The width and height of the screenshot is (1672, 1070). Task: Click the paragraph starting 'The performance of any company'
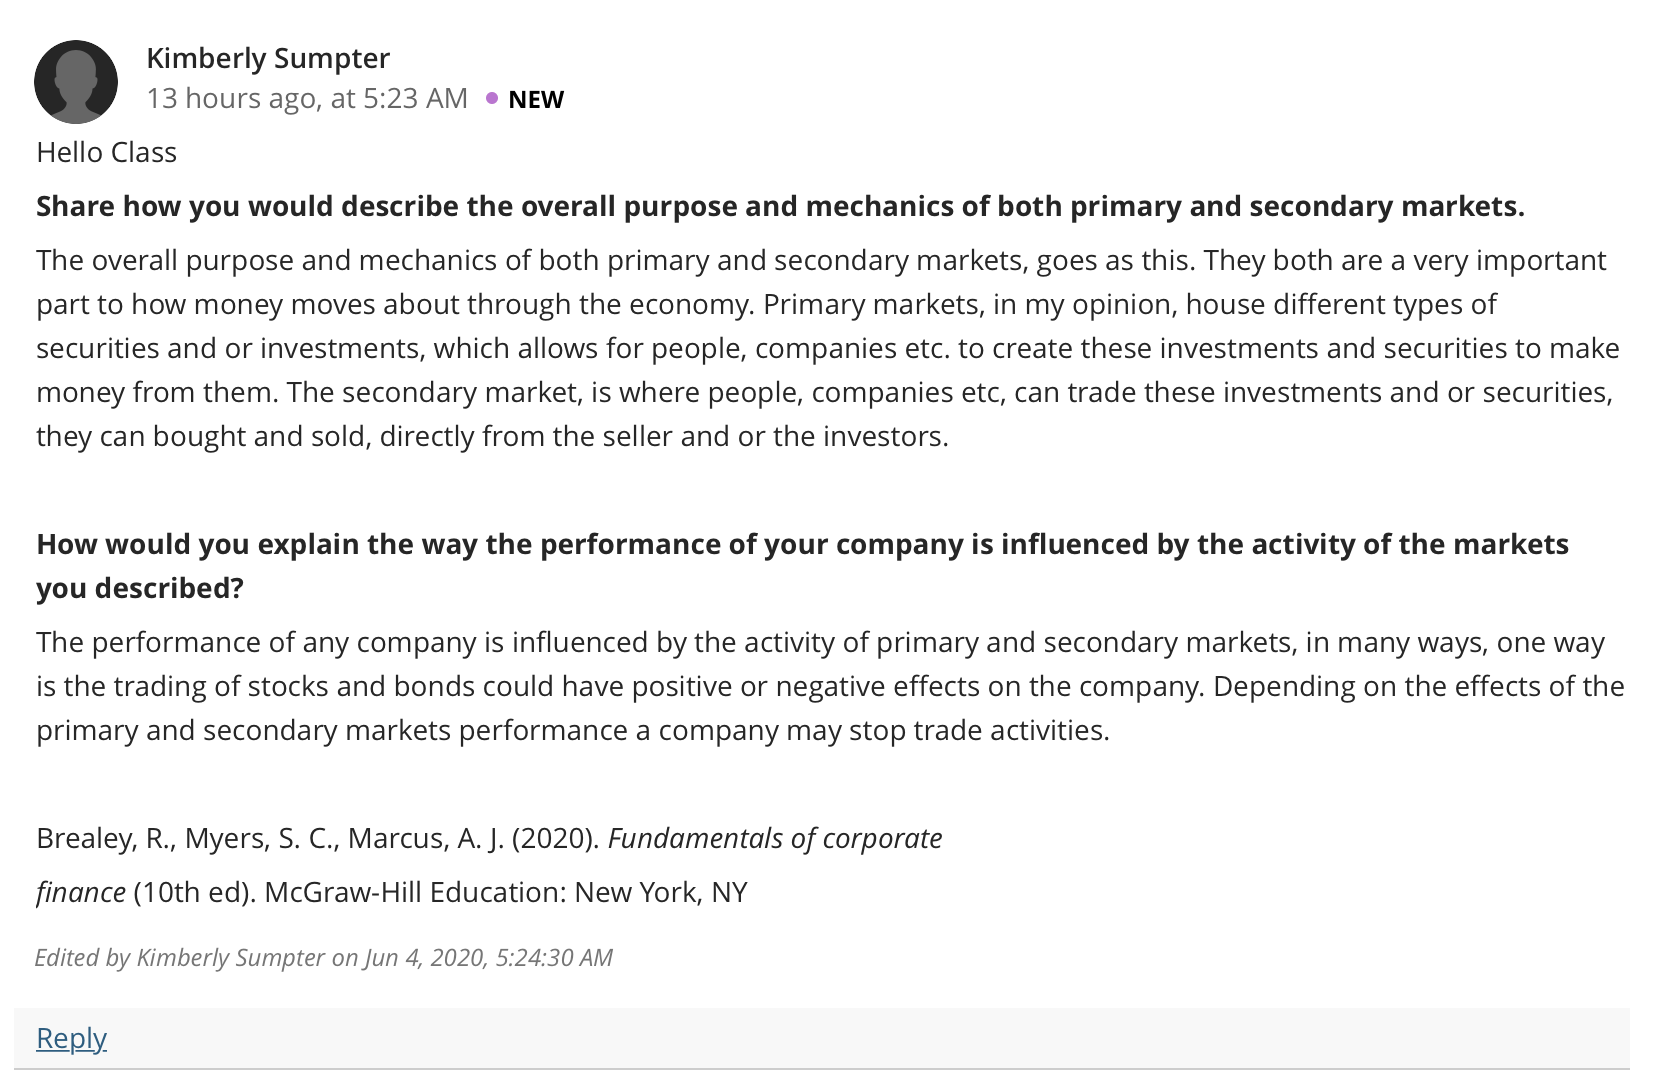830,686
